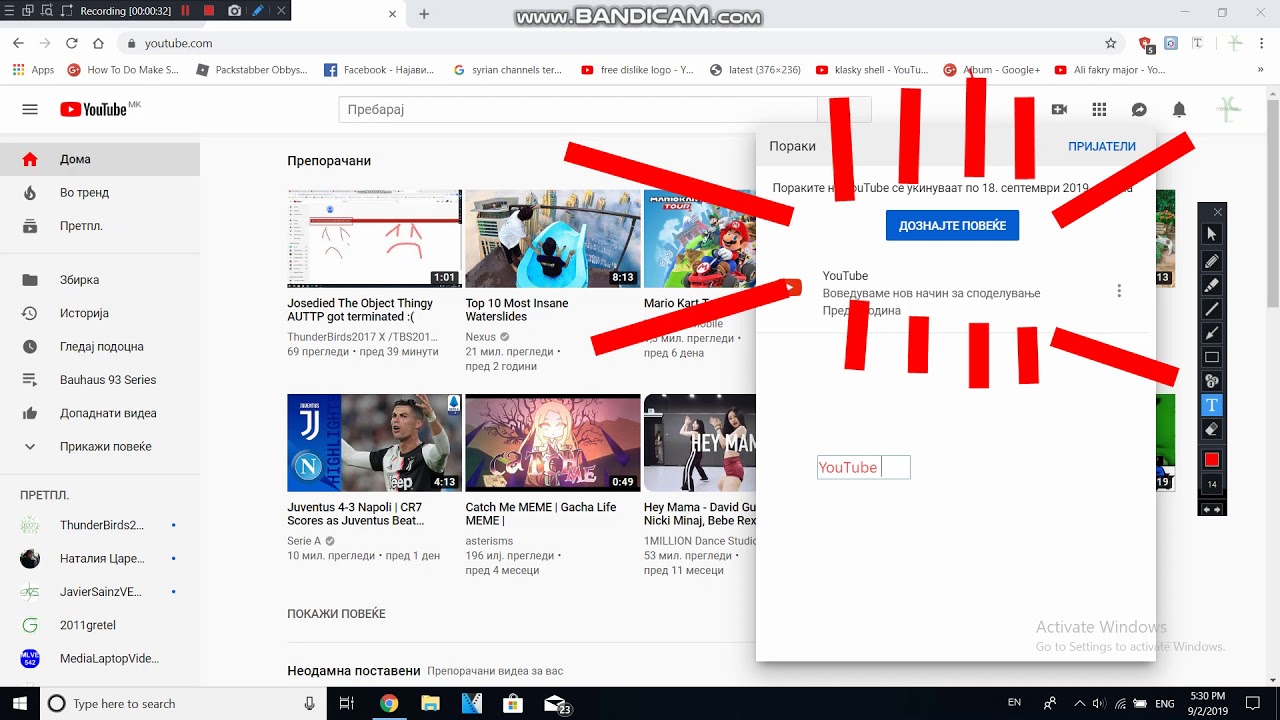The width and height of the screenshot is (1280, 720).
Task: Open the Bauhaus 93 Series playlist
Action: coord(100,380)
